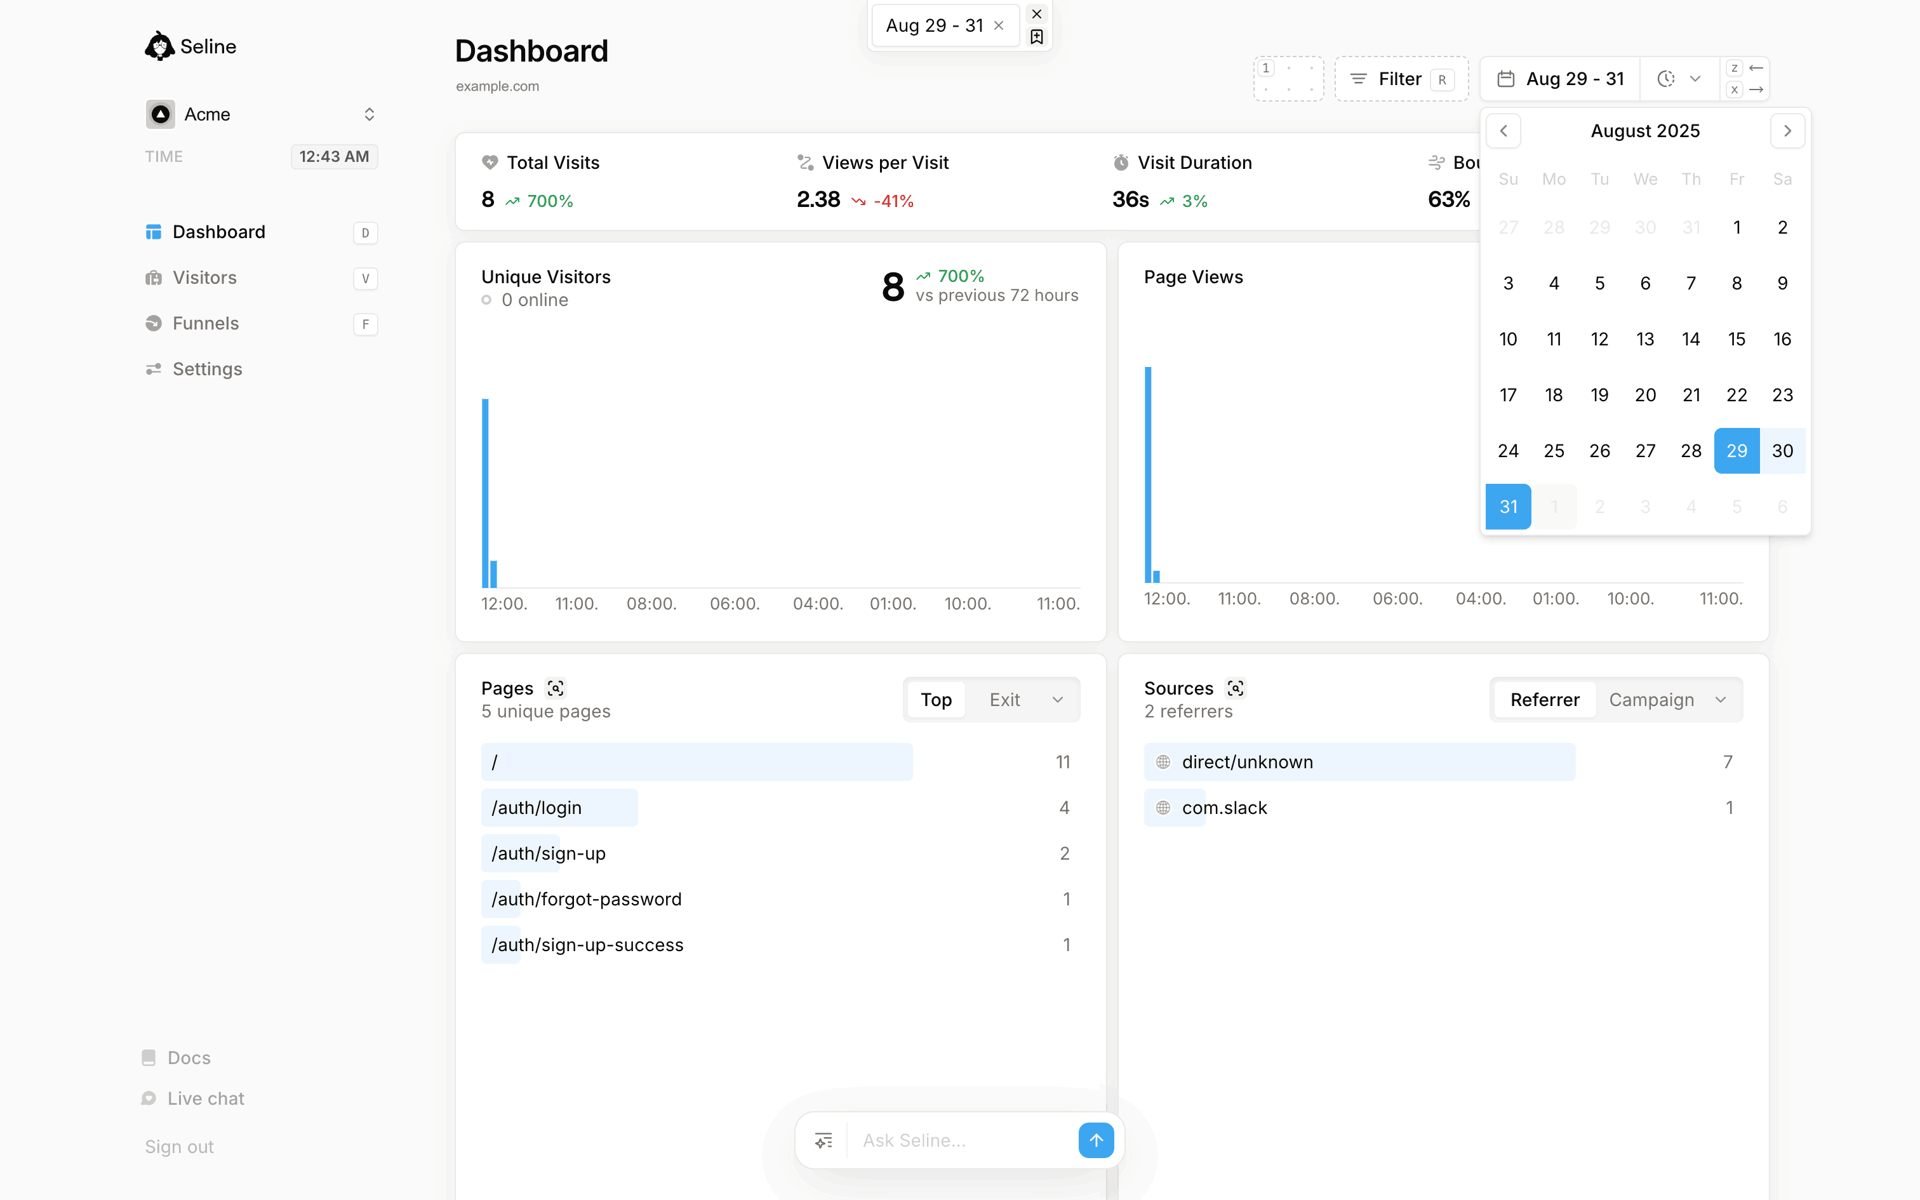Click the Visitors sidebar icon
This screenshot has width=1920, height=1200.
[153, 278]
